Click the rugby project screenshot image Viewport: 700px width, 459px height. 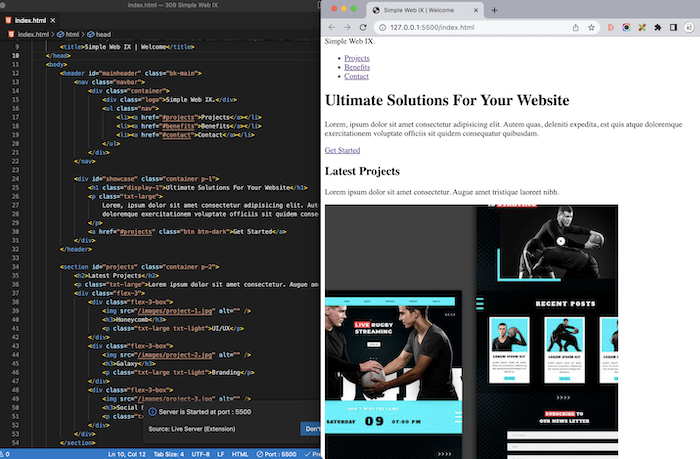[471, 332]
